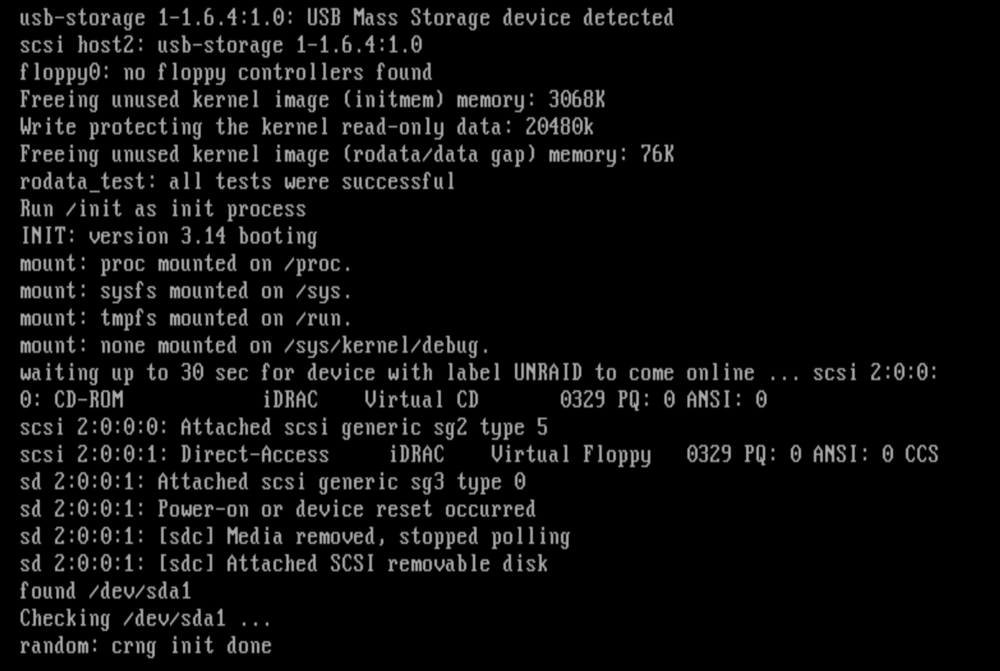The width and height of the screenshot is (1000, 671).
Task: Click 'mount: proc mounted on /proc.' line
Action: tap(186, 265)
